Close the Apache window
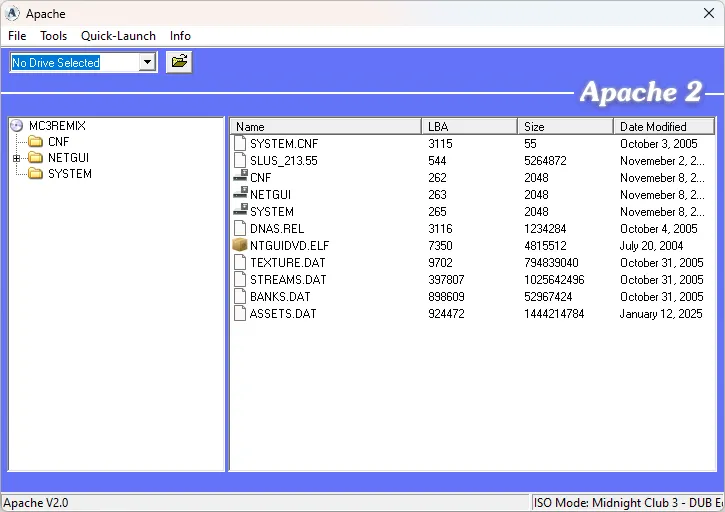This screenshot has height=512, width=725. tap(708, 13)
